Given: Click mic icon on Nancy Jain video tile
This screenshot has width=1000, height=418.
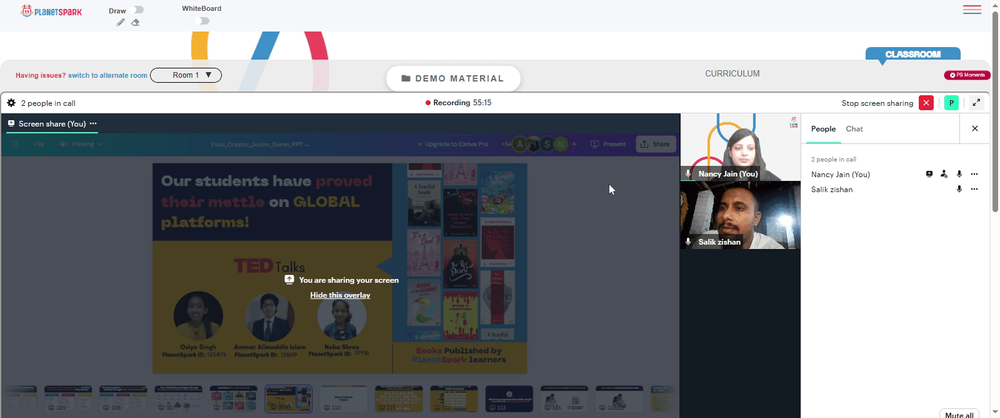Looking at the screenshot, I should (688, 174).
